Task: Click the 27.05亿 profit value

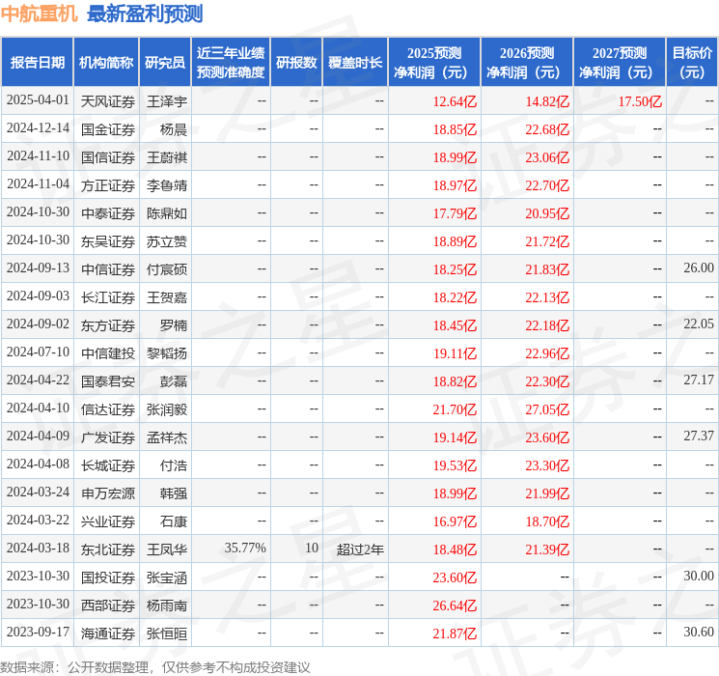Action: tap(548, 409)
